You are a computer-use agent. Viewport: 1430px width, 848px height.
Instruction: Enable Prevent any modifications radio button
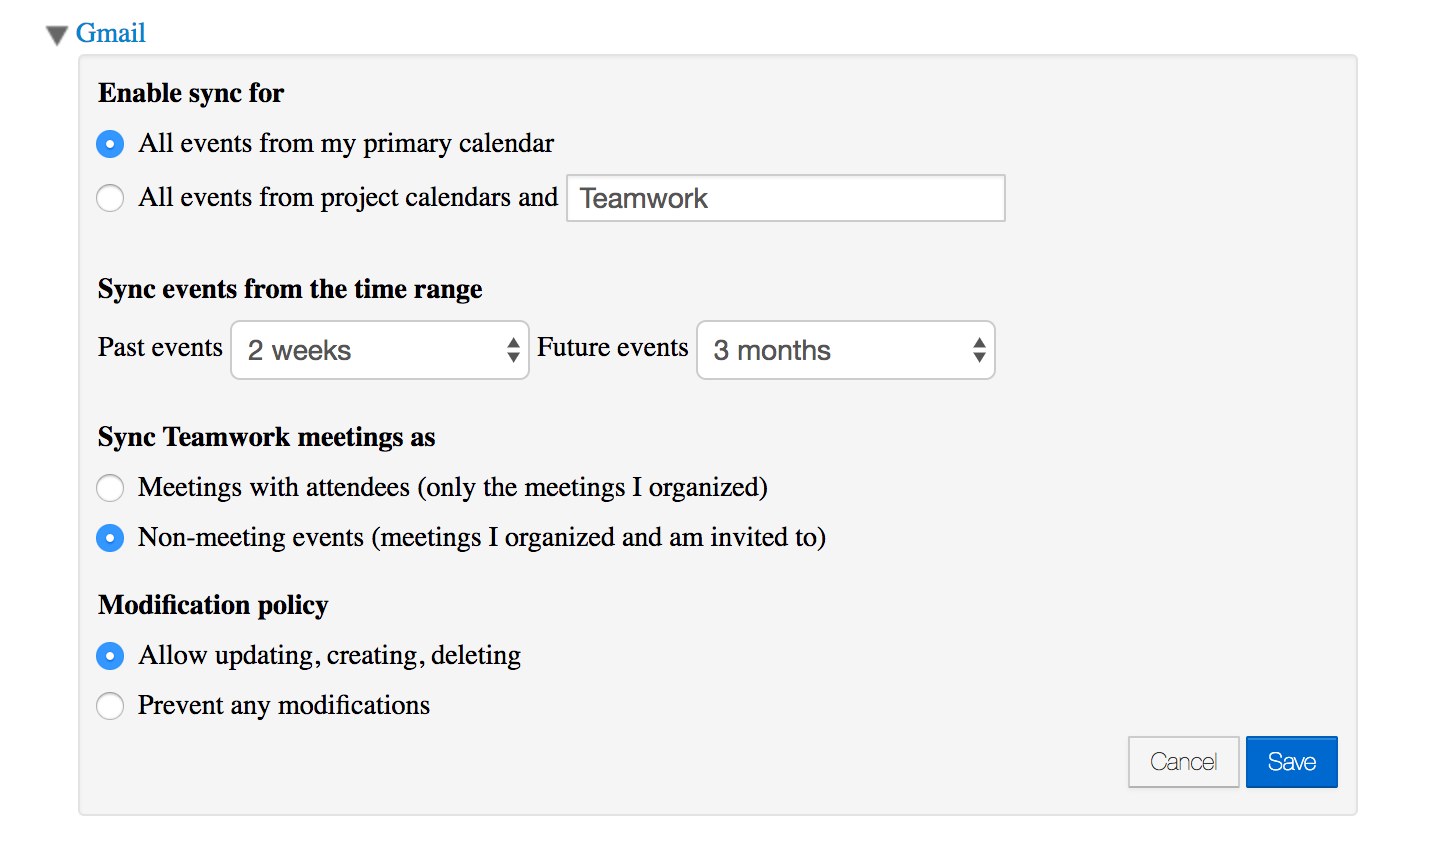pyautogui.click(x=110, y=706)
